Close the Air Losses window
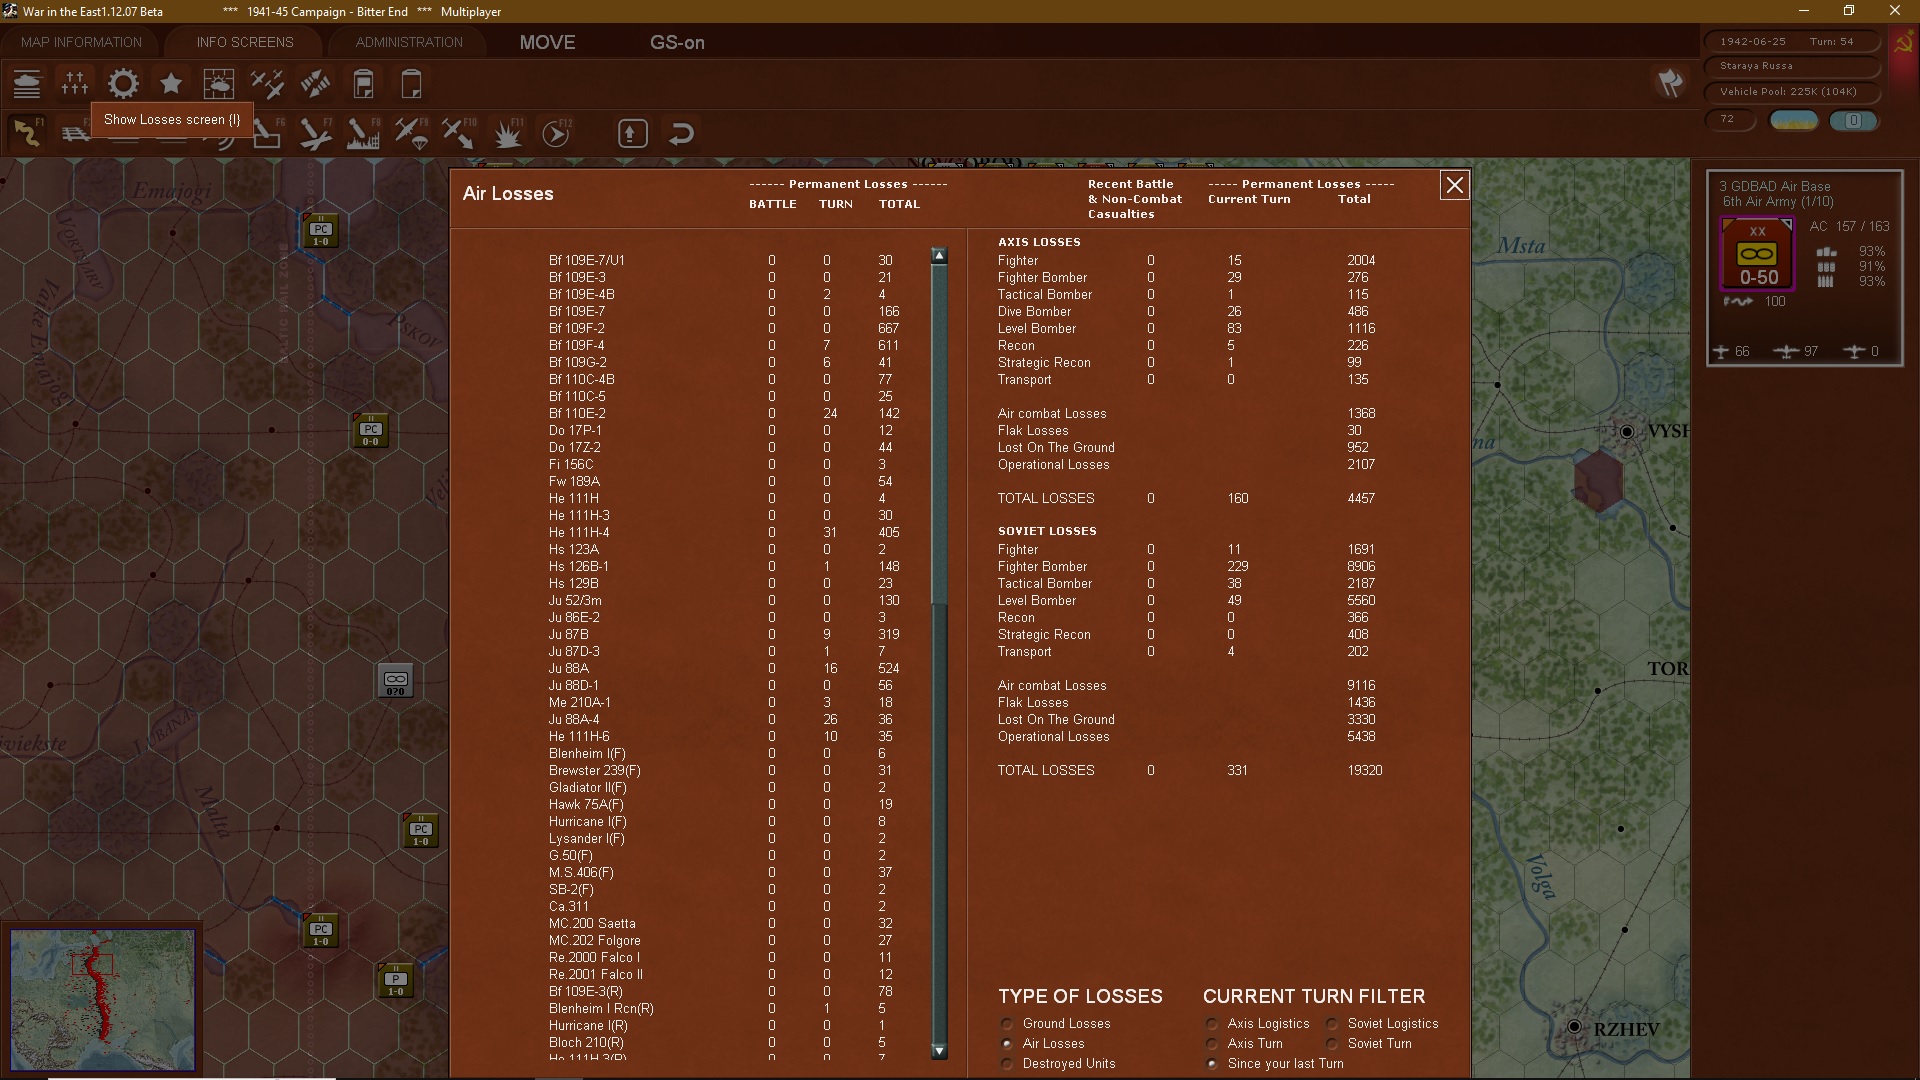1920x1080 pixels. (1454, 185)
